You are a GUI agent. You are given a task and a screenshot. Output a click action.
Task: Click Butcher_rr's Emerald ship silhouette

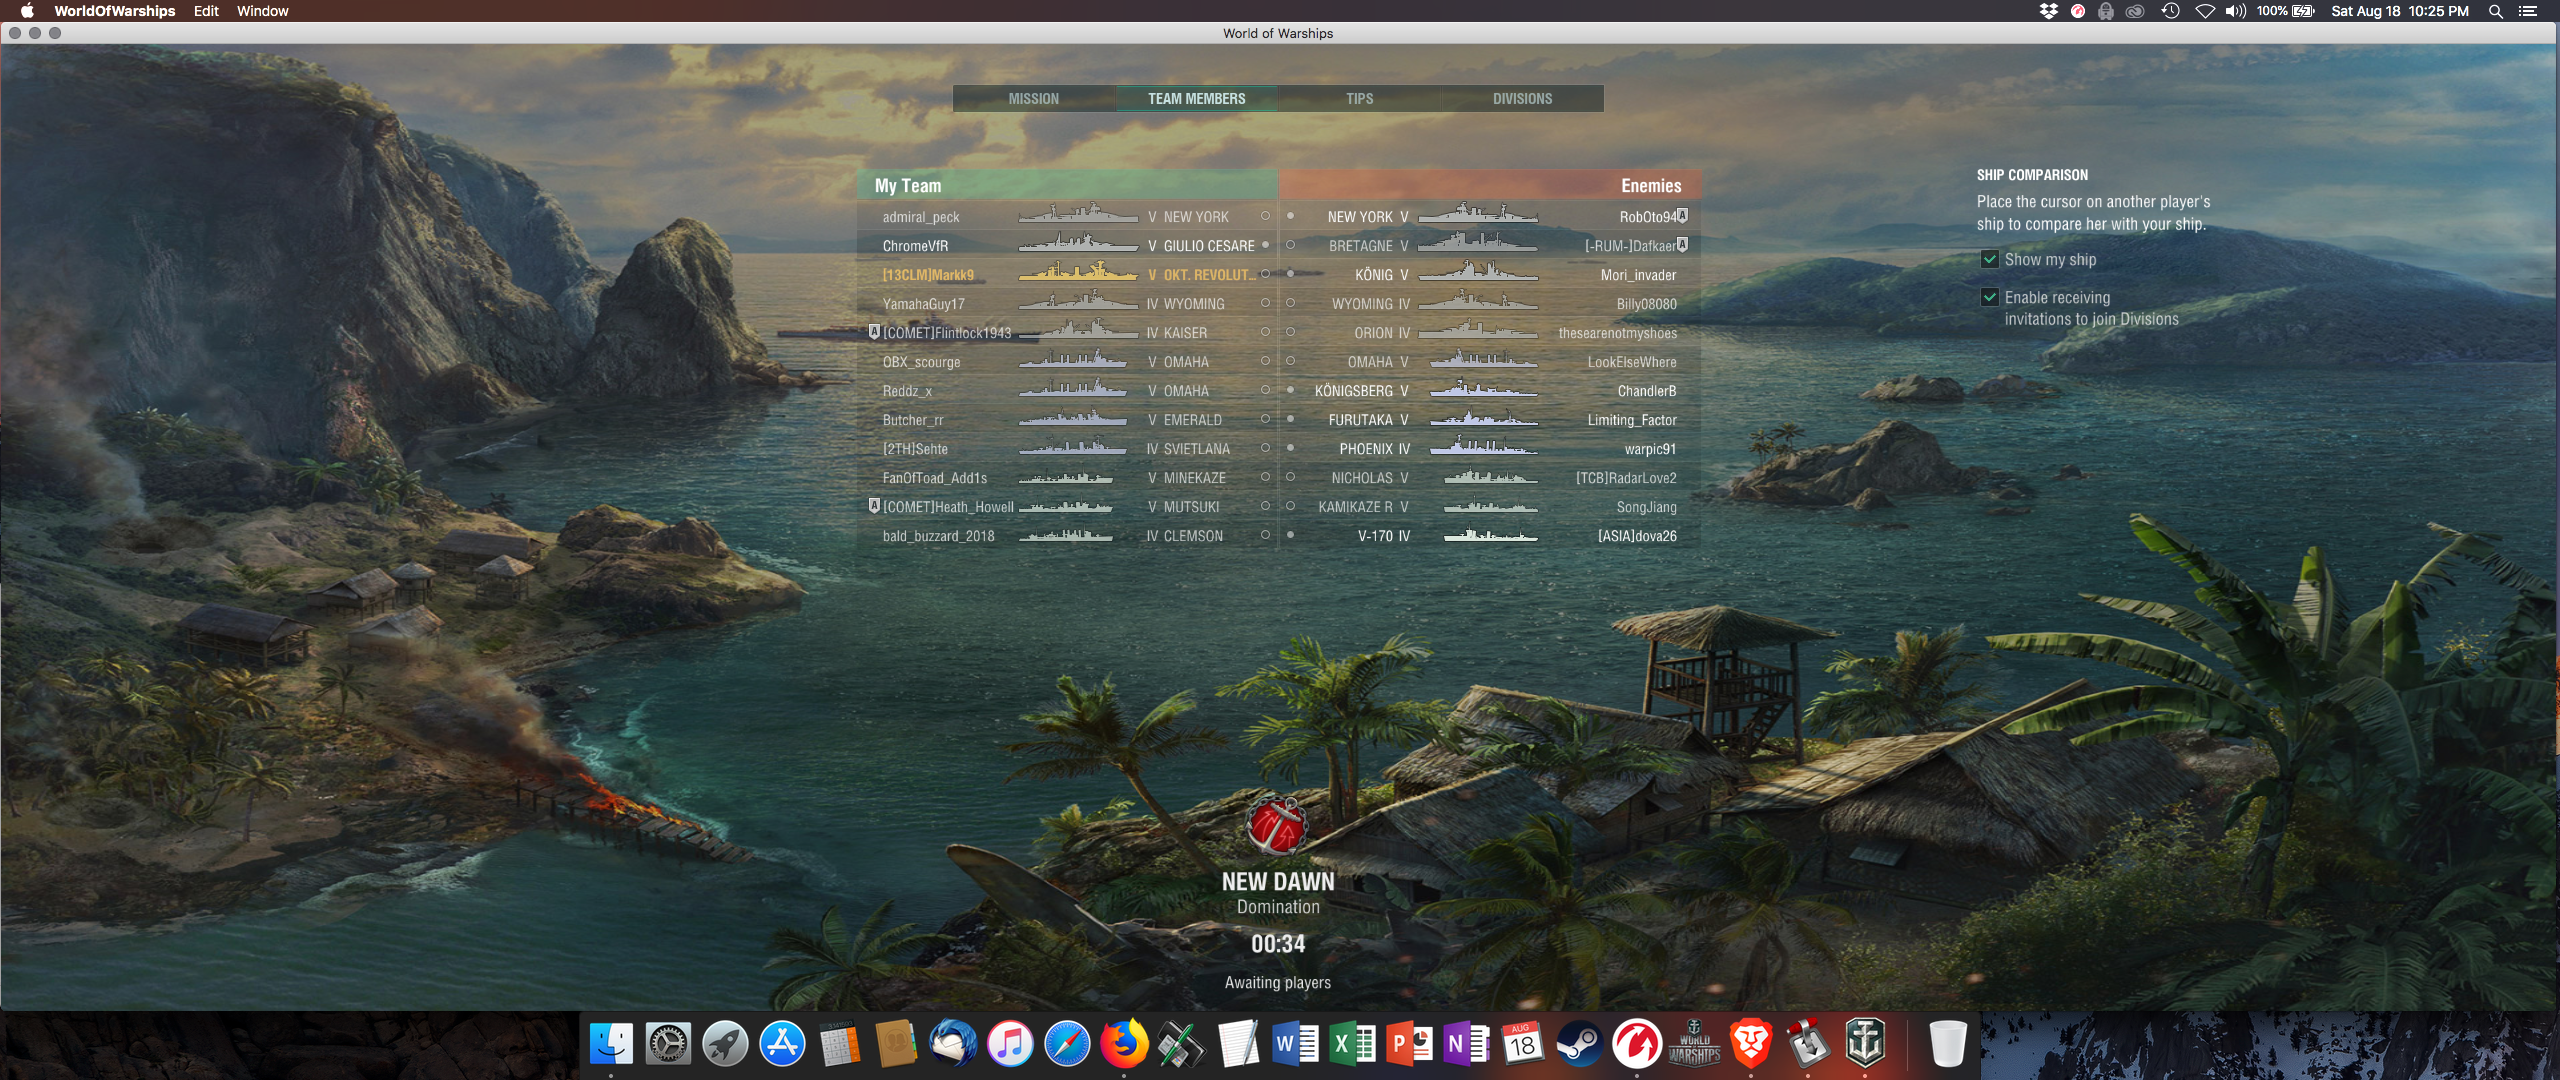(1072, 417)
